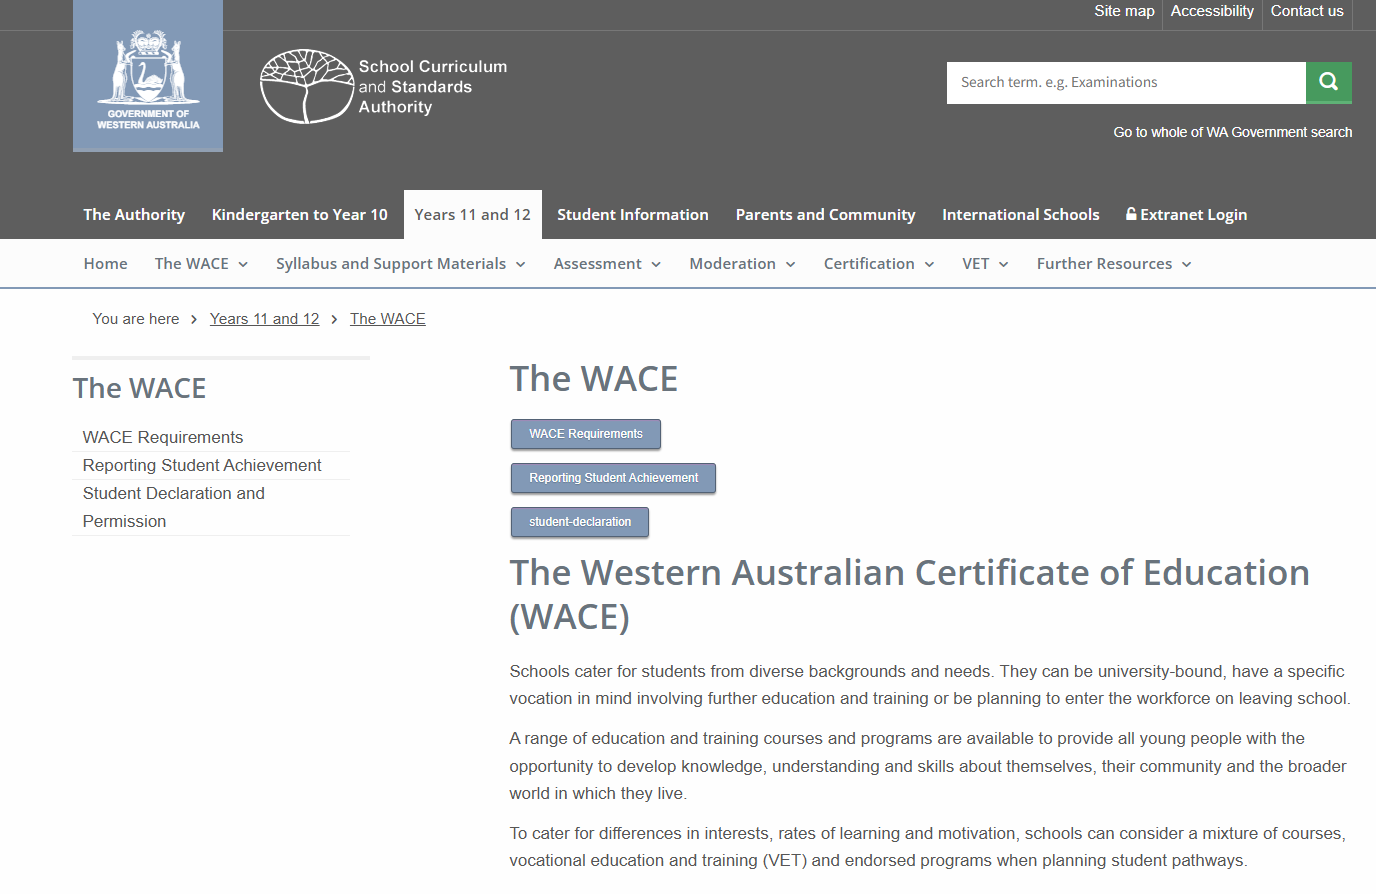Select the Student Information tab
This screenshot has height=894, width=1376.
click(632, 215)
